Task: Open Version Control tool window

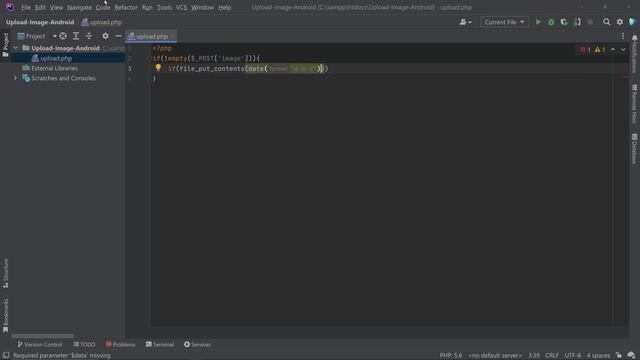Action: point(40,344)
